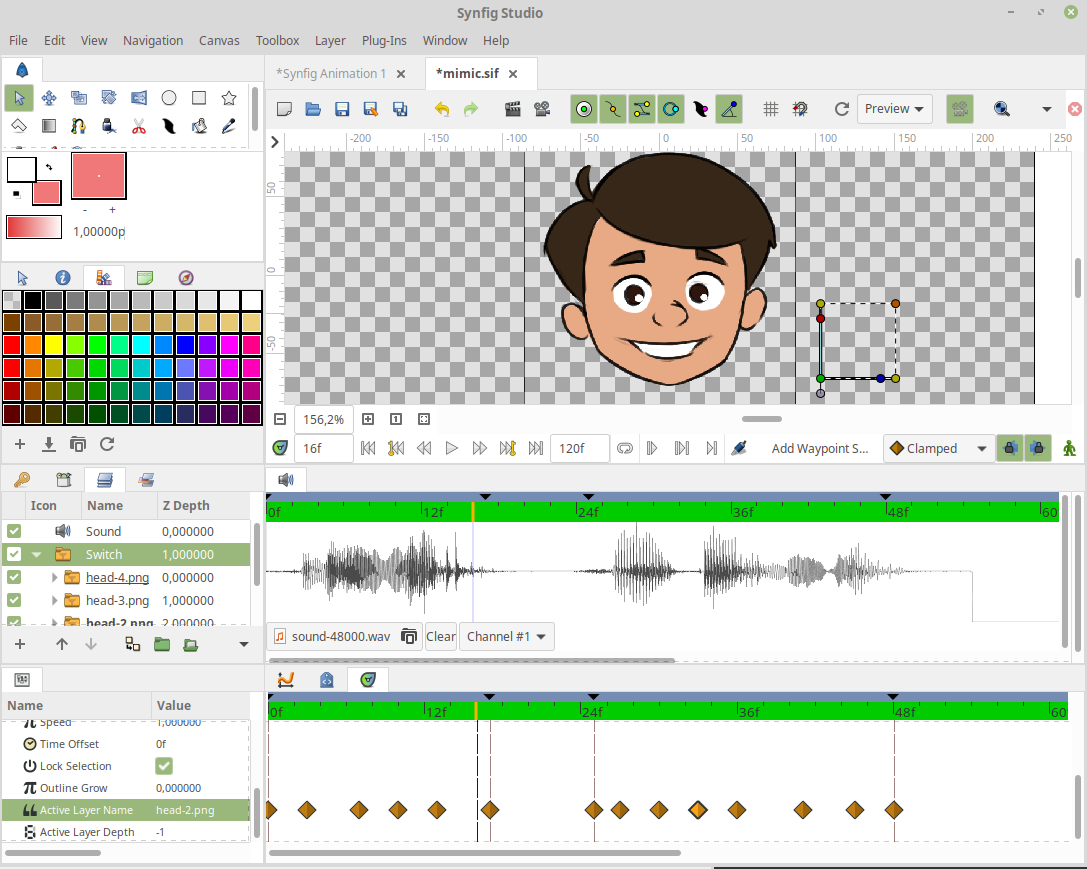Open the Toolbox menu
The height and width of the screenshot is (869, 1087).
coord(277,40)
